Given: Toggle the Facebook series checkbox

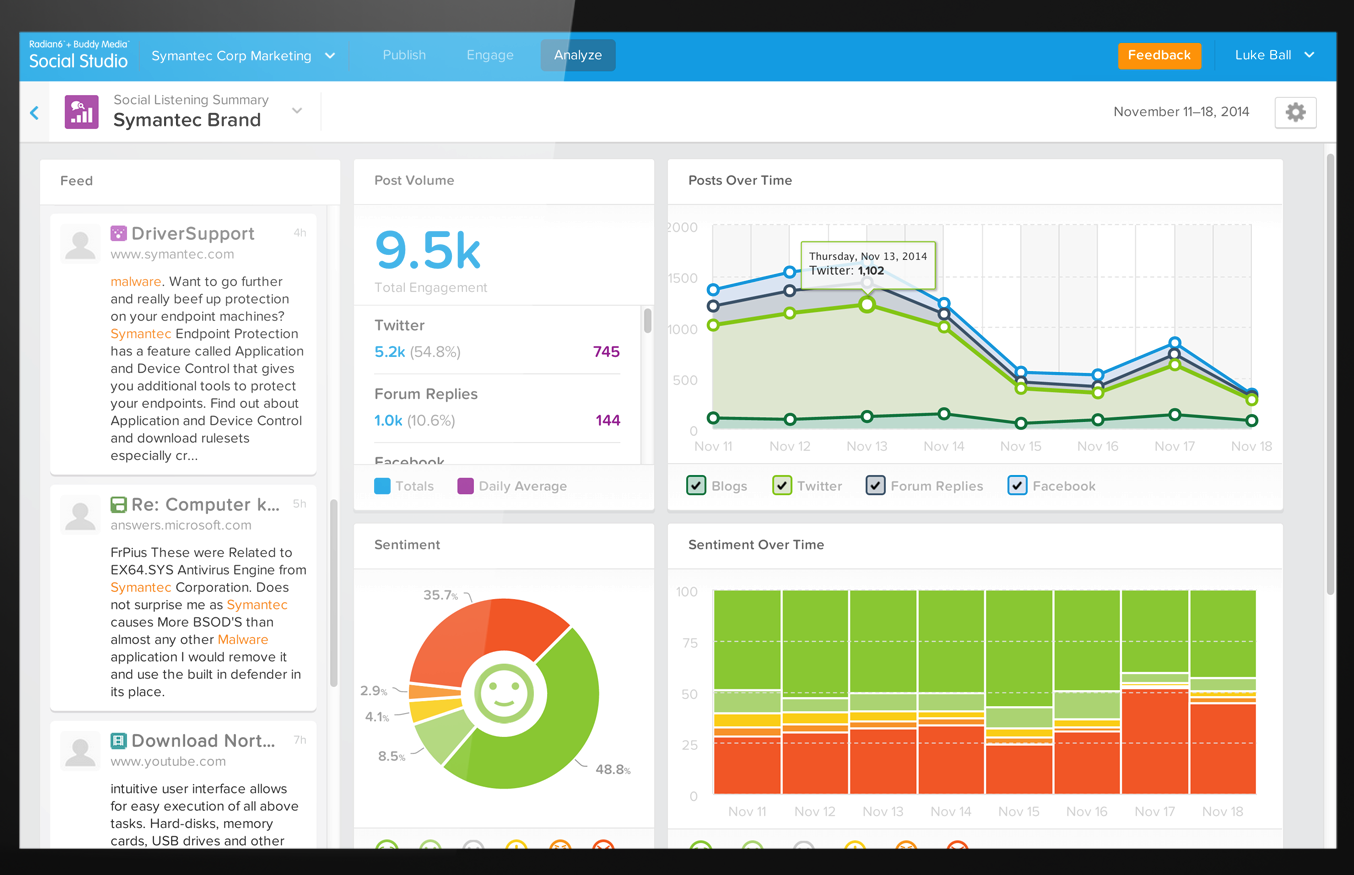Looking at the screenshot, I should click(x=1017, y=486).
